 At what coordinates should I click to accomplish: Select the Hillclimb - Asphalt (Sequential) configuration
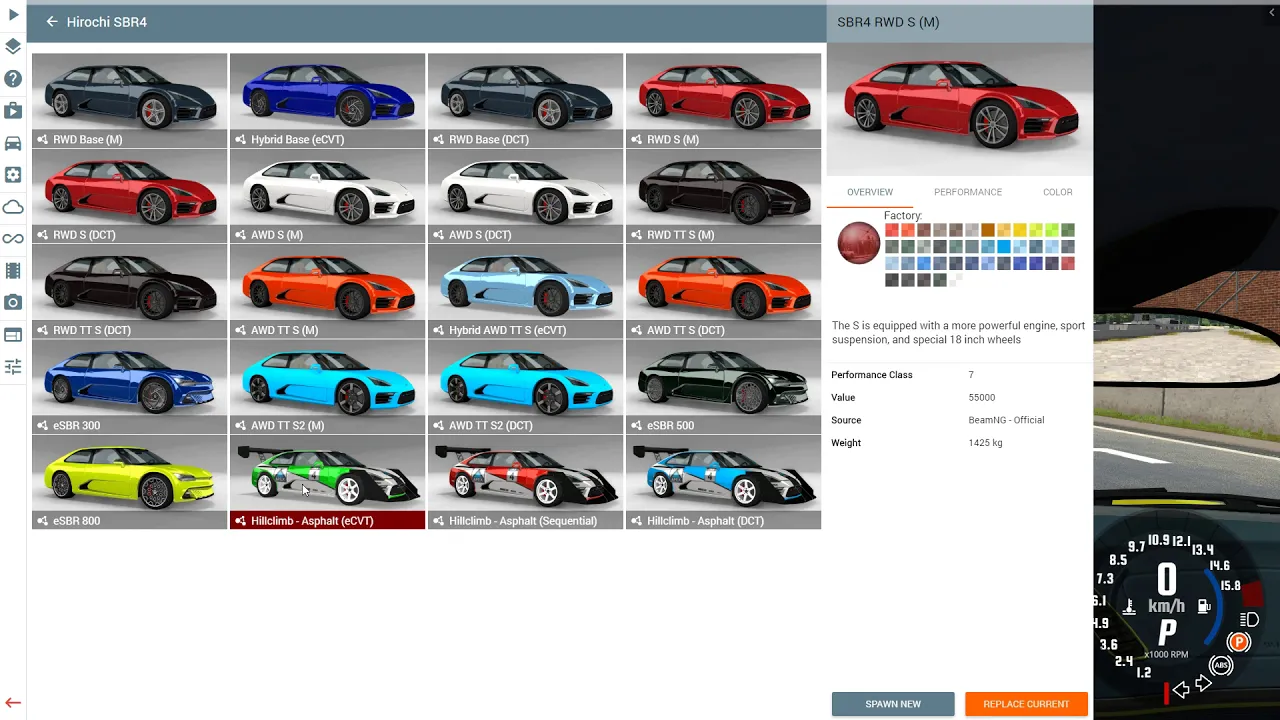[x=525, y=481]
